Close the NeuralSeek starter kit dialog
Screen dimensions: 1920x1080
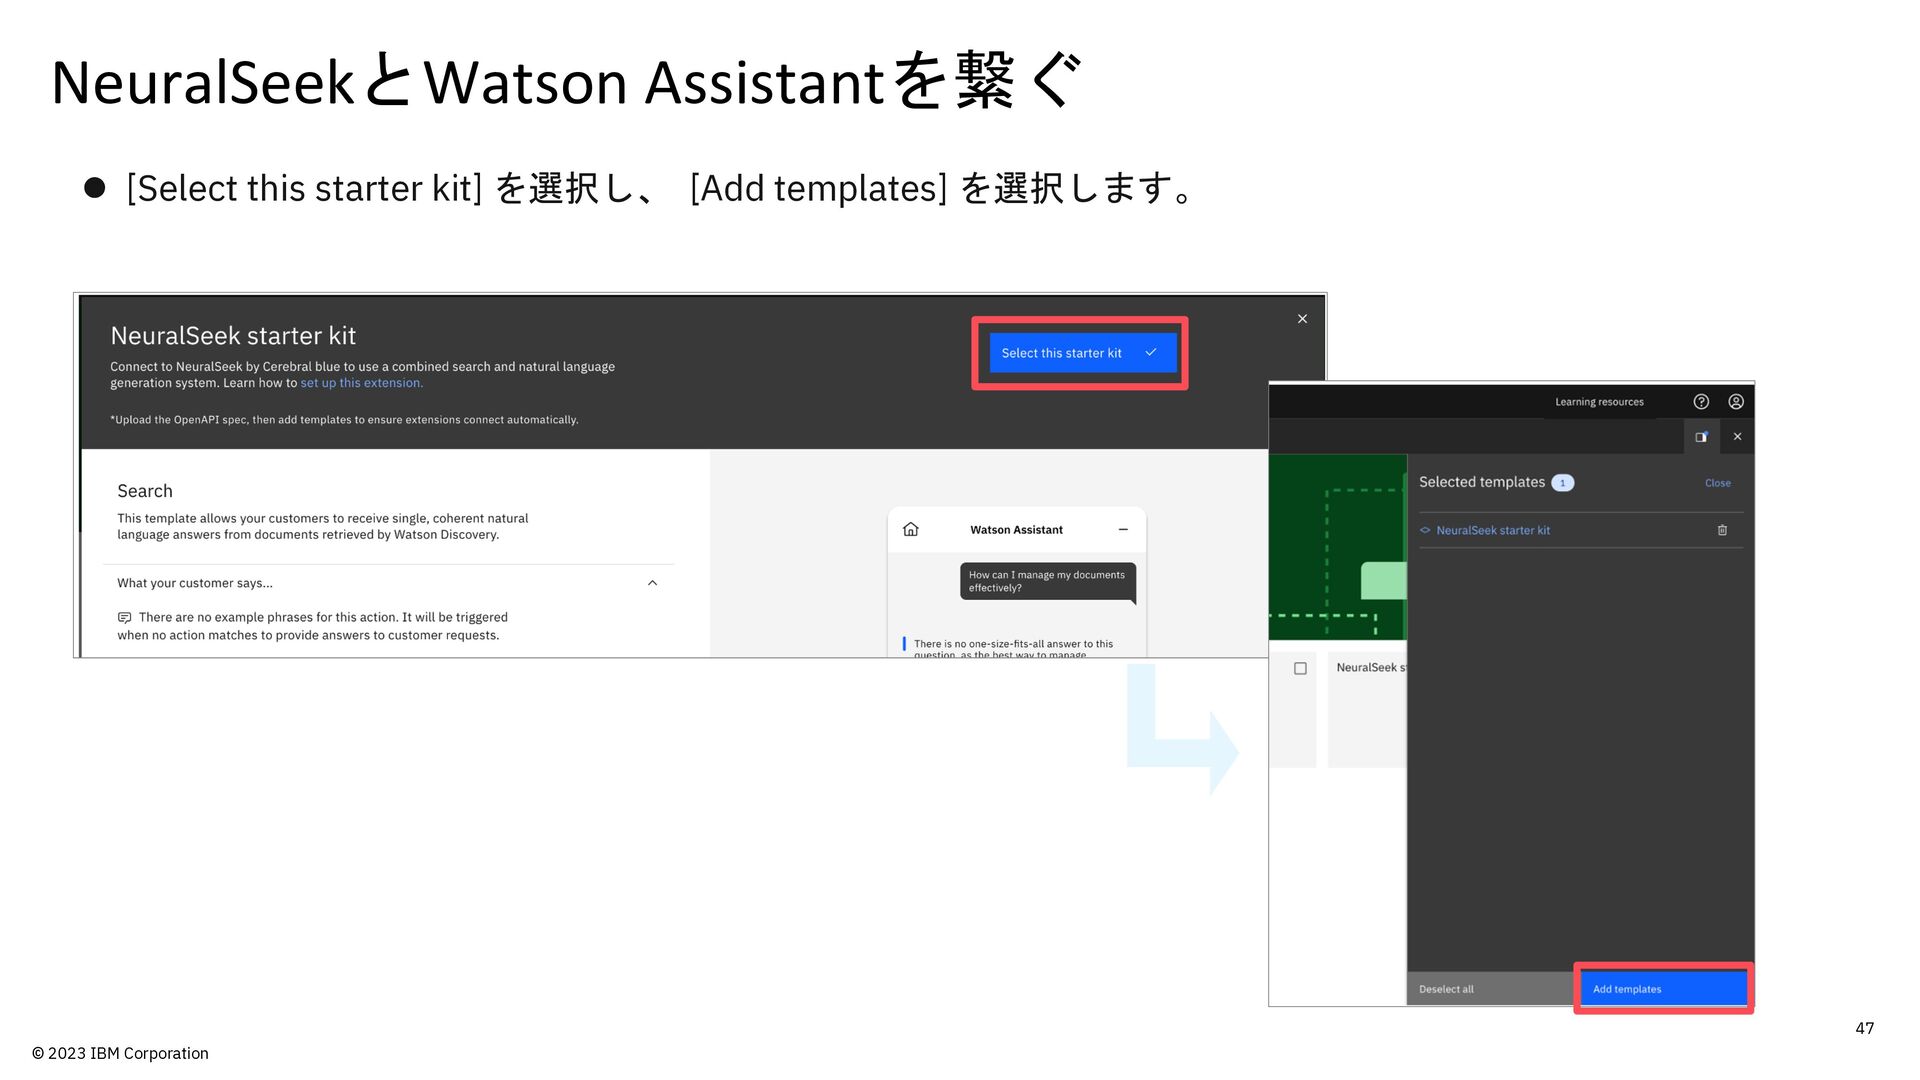tap(1302, 319)
